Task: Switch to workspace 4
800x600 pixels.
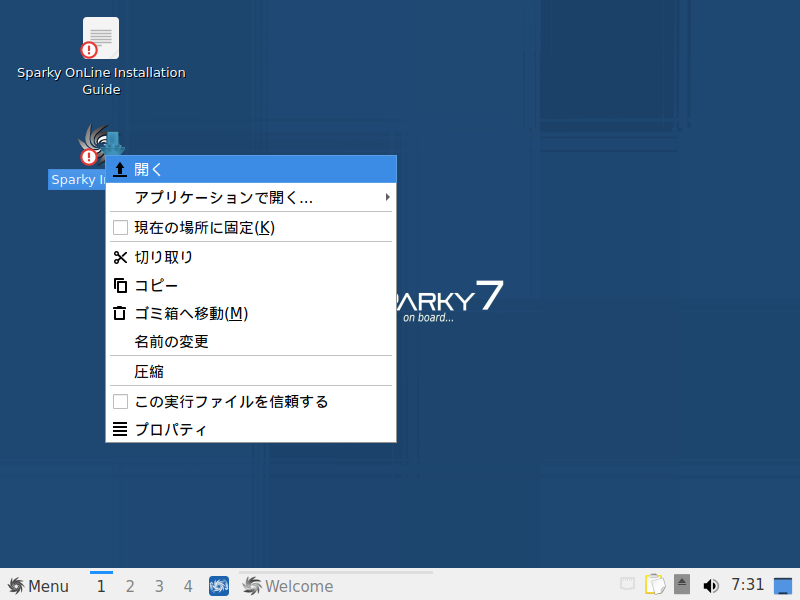Action: pos(188,586)
